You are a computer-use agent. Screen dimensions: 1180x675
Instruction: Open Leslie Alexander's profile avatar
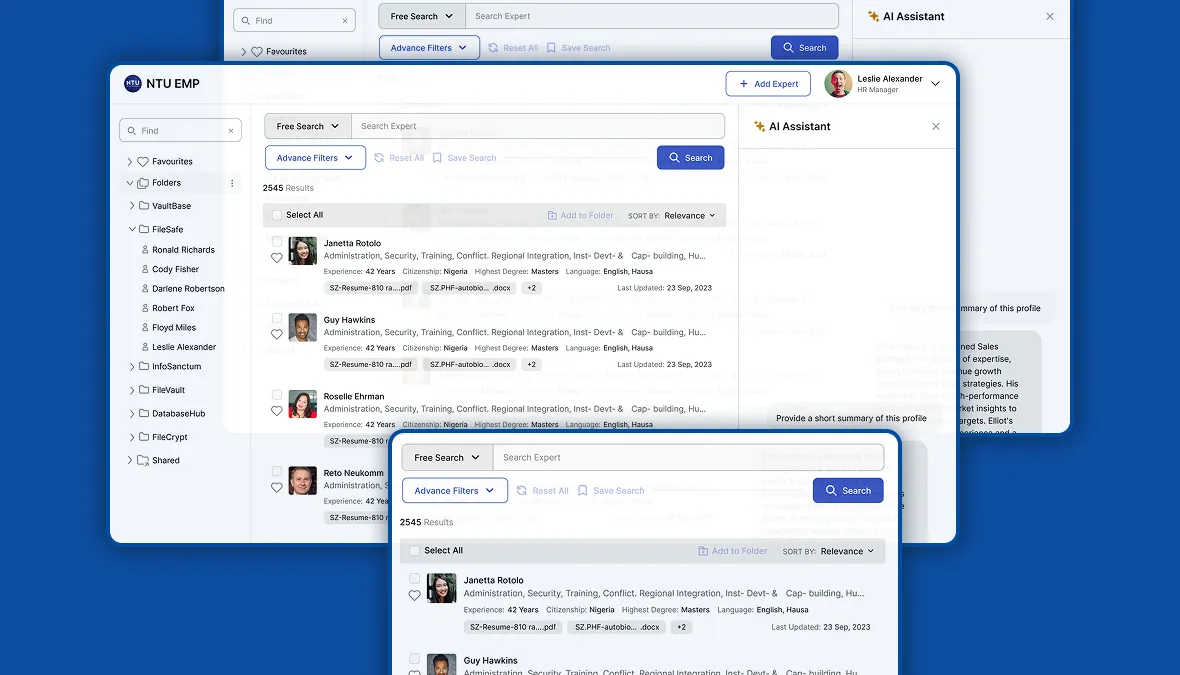tap(838, 84)
